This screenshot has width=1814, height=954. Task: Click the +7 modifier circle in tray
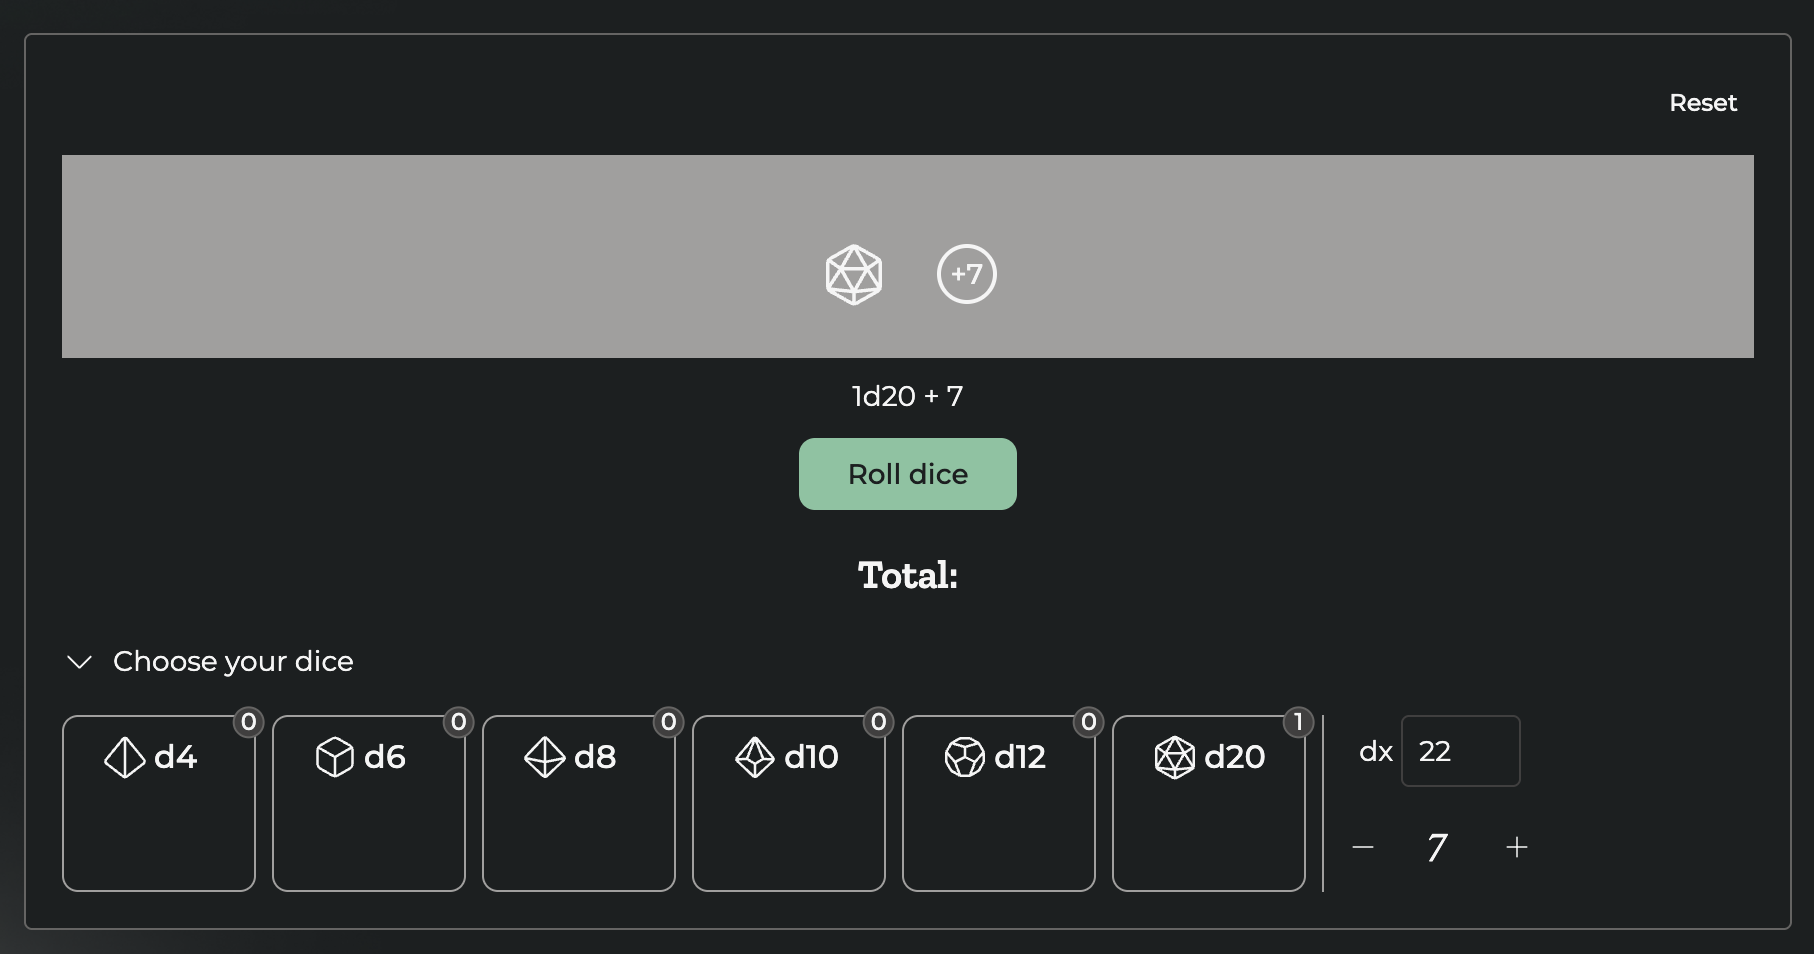pyautogui.click(x=966, y=274)
